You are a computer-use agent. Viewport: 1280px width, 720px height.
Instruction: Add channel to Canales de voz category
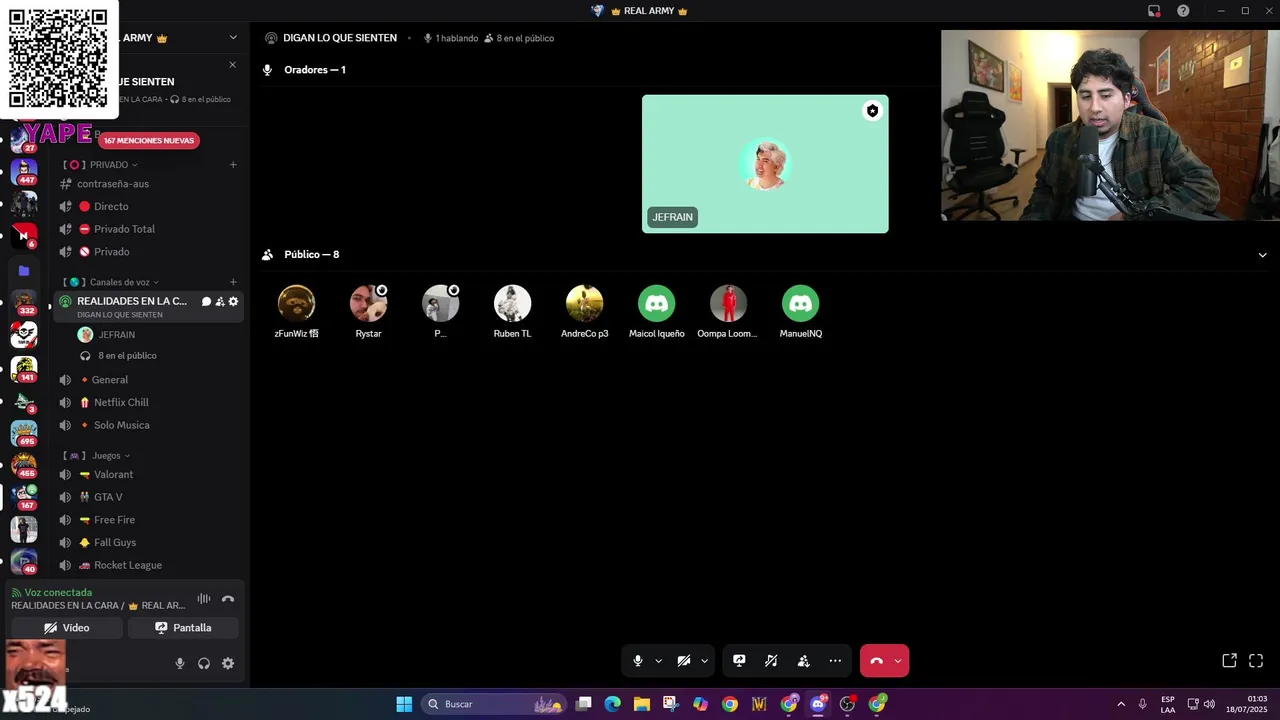coord(233,283)
